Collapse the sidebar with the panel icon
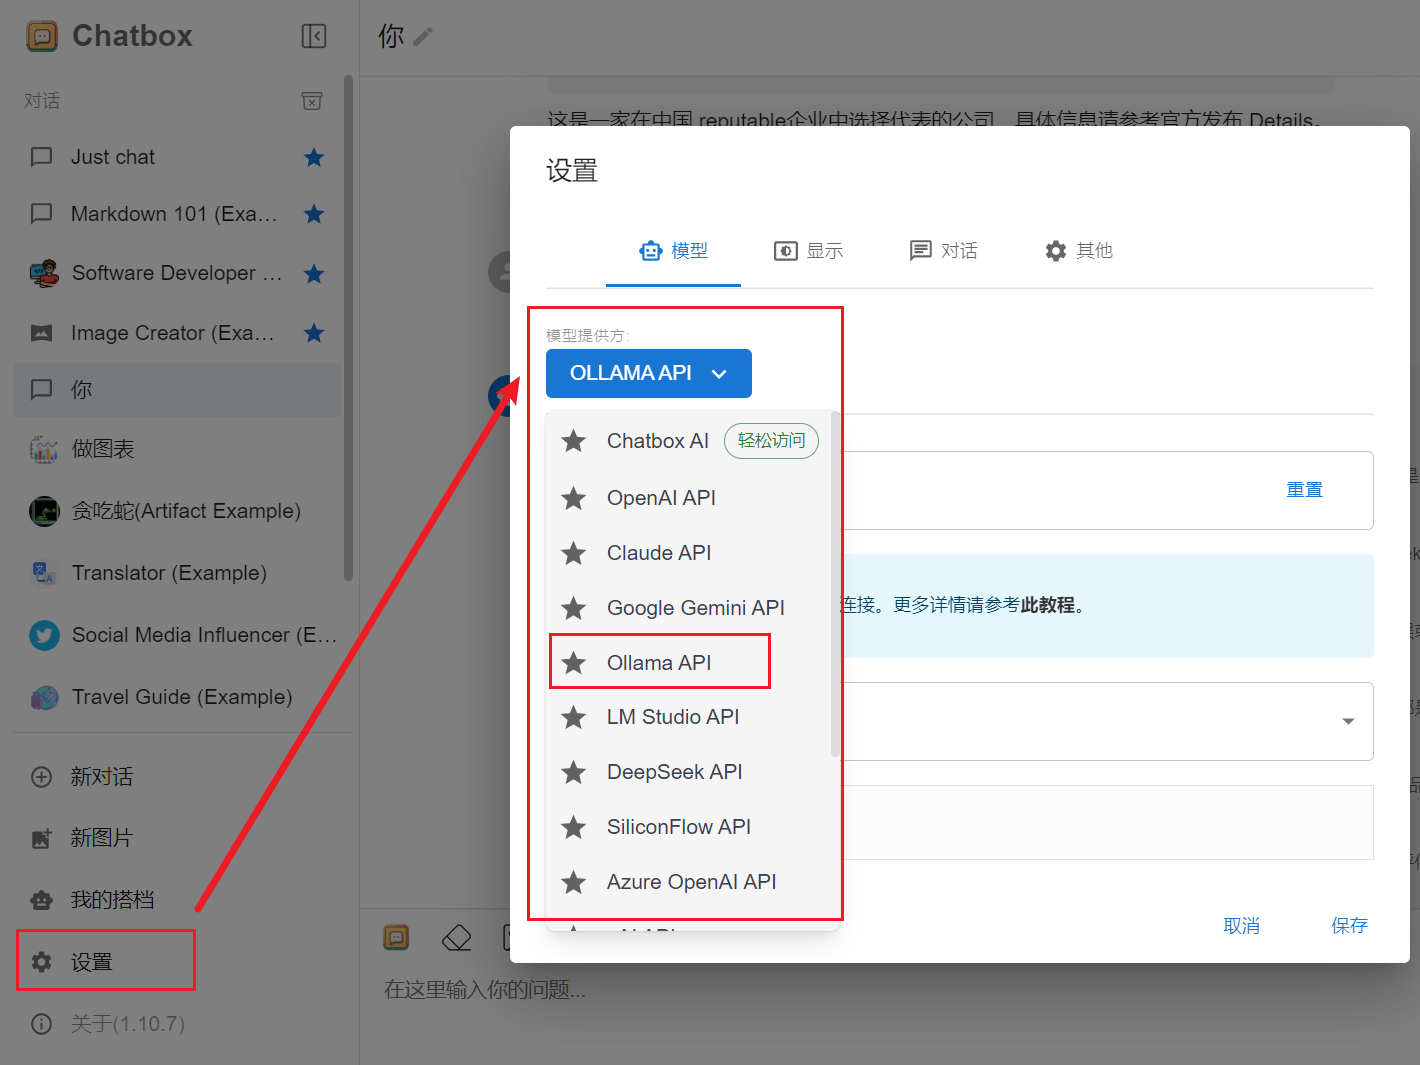The image size is (1420, 1065). [314, 37]
